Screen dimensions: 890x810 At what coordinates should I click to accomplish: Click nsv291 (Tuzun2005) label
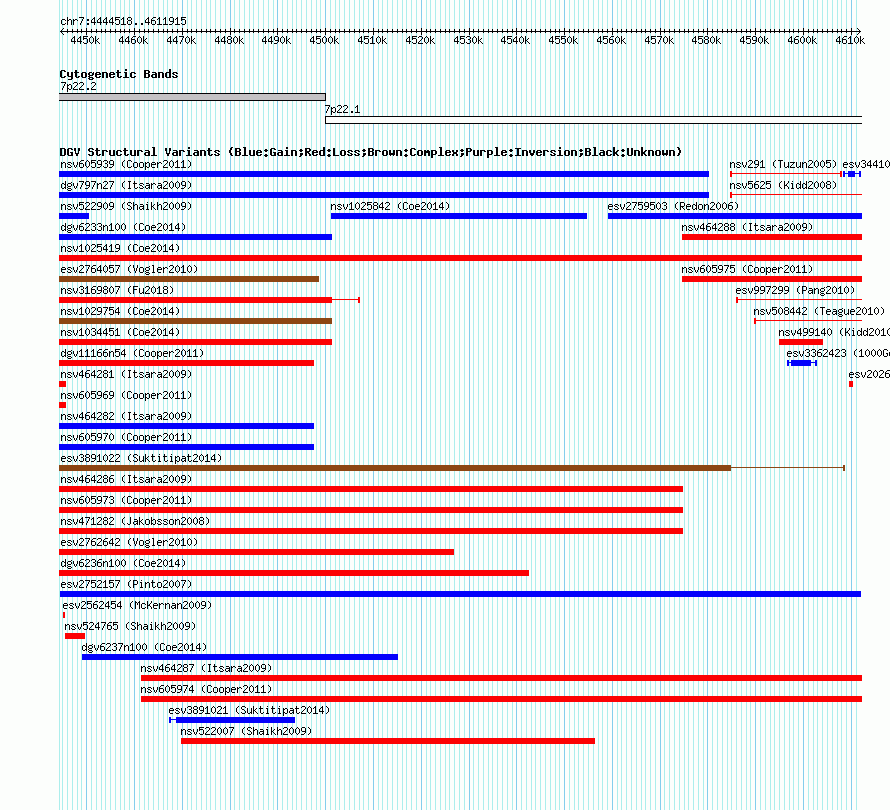(783, 165)
